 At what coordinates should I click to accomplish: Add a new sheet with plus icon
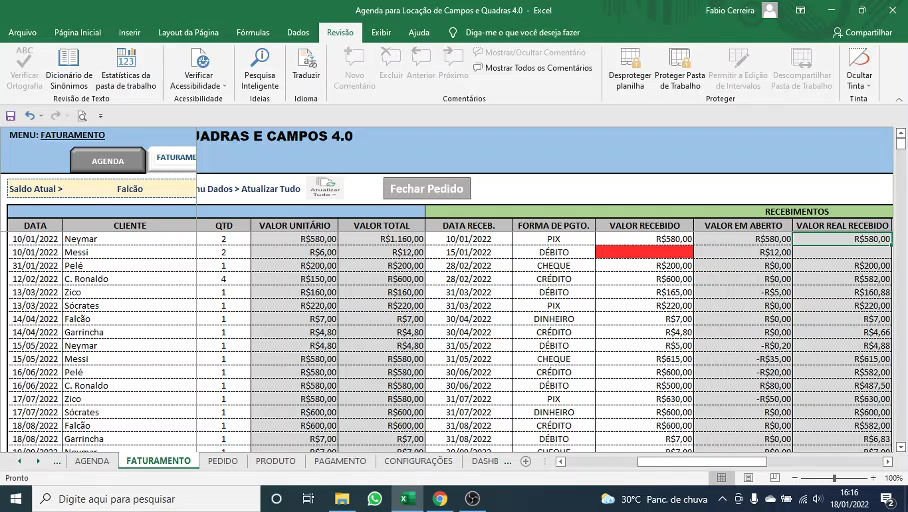click(526, 461)
